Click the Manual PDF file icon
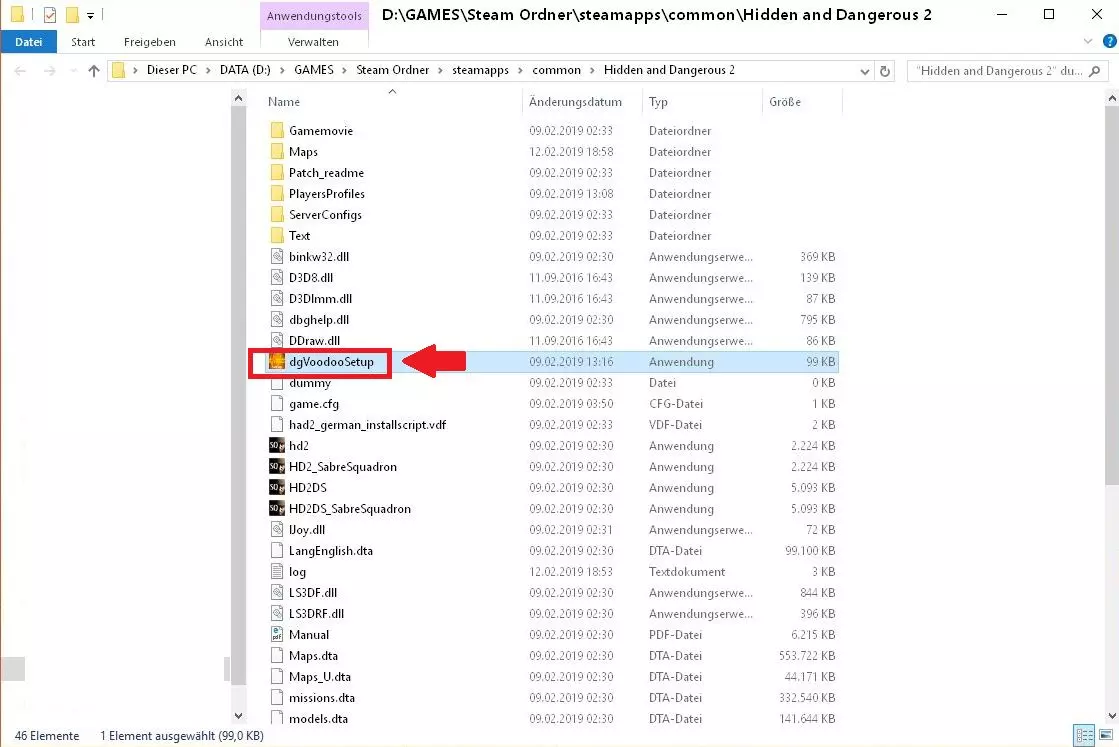The height and width of the screenshot is (747, 1119). pos(277,635)
